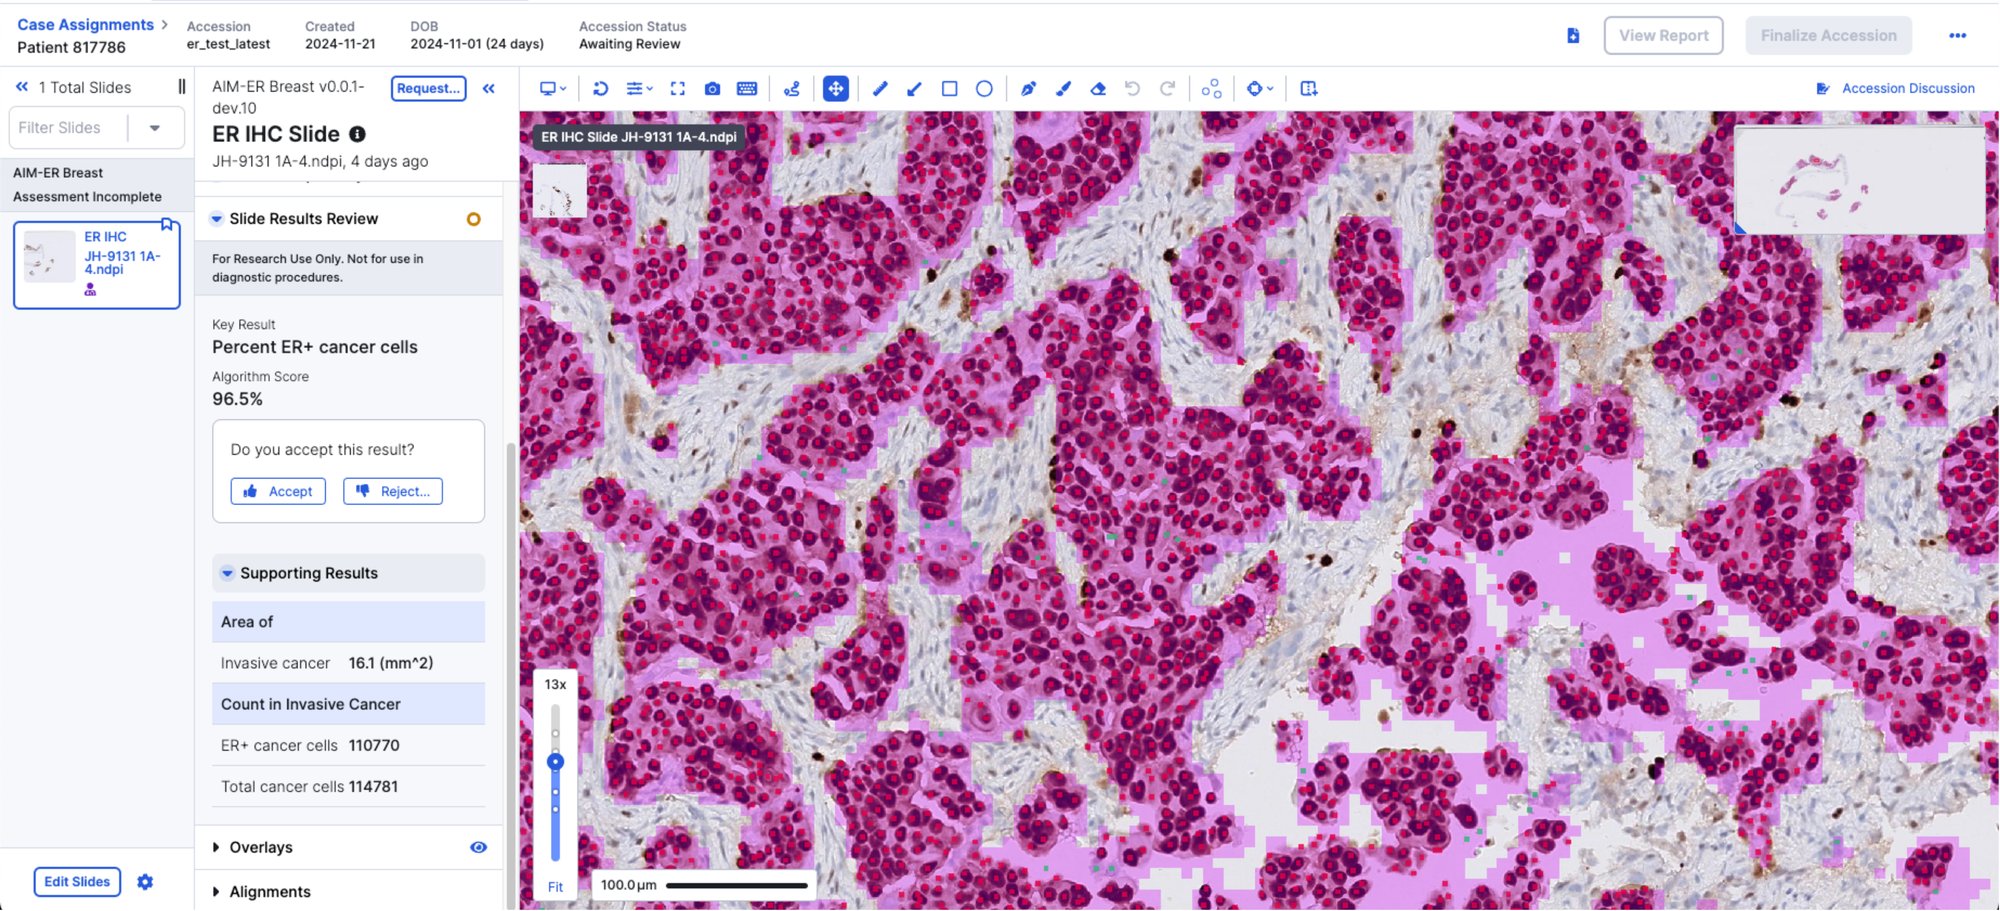The image size is (2000, 911).
Task: Go back to Case Assignments
Action: (x=85, y=25)
